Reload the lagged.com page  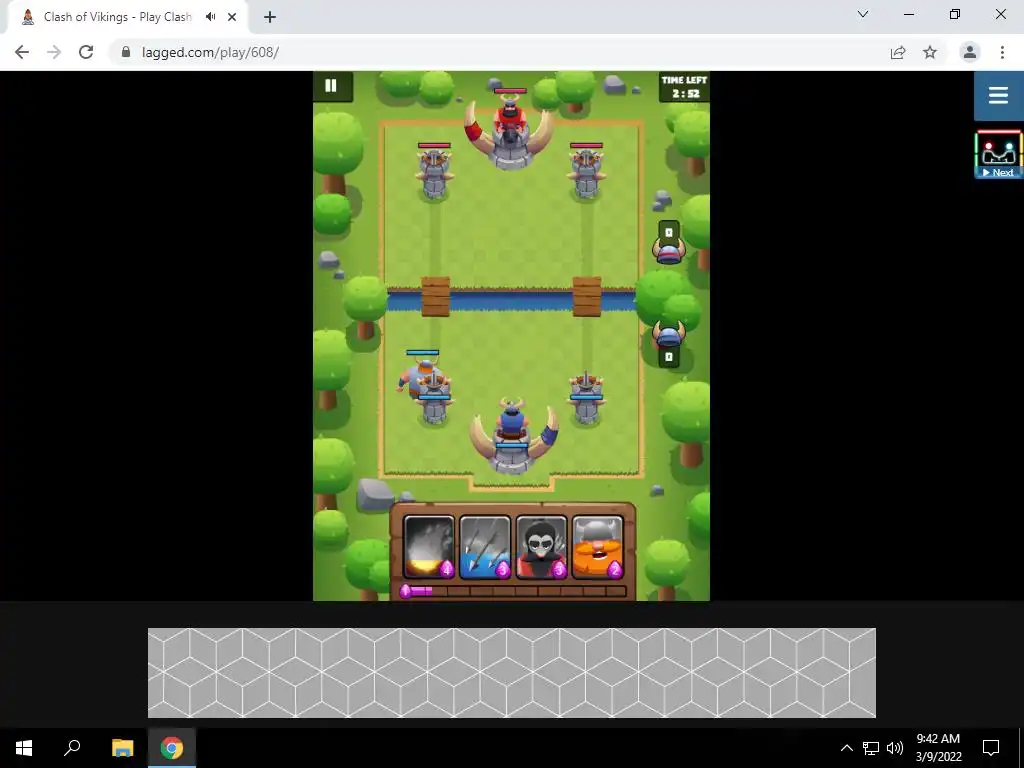coord(86,52)
